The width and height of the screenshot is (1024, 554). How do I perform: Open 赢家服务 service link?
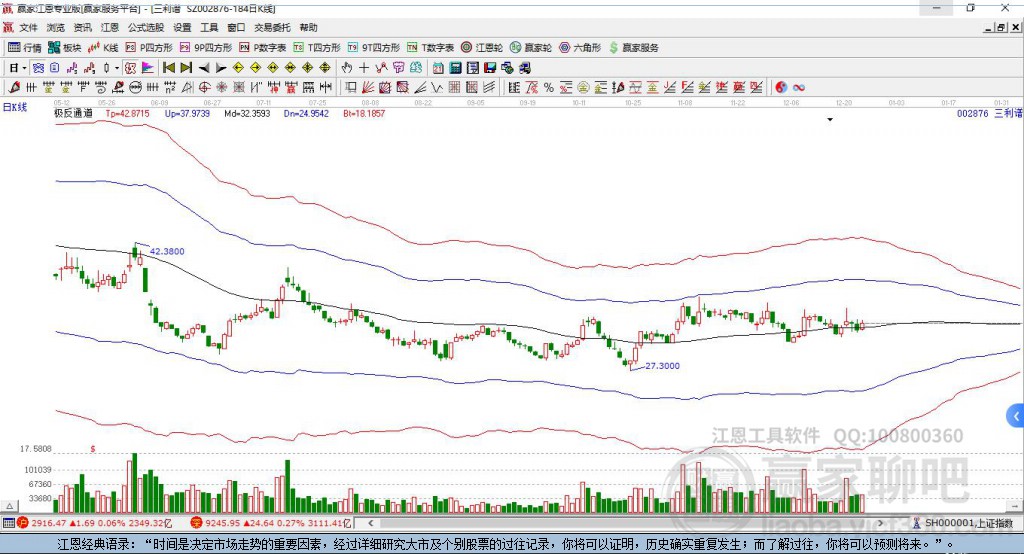coord(633,48)
